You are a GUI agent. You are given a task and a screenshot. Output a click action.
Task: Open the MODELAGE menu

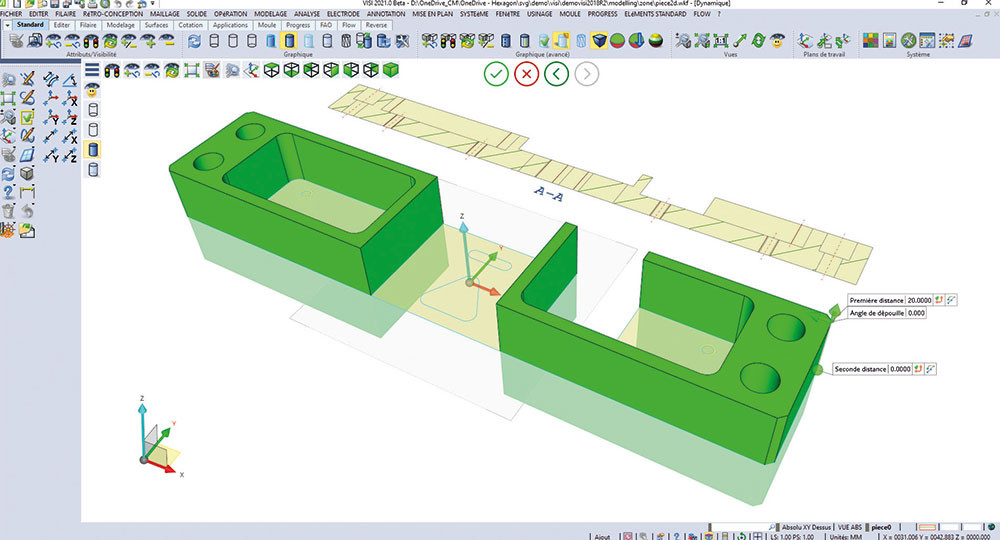coord(270,13)
